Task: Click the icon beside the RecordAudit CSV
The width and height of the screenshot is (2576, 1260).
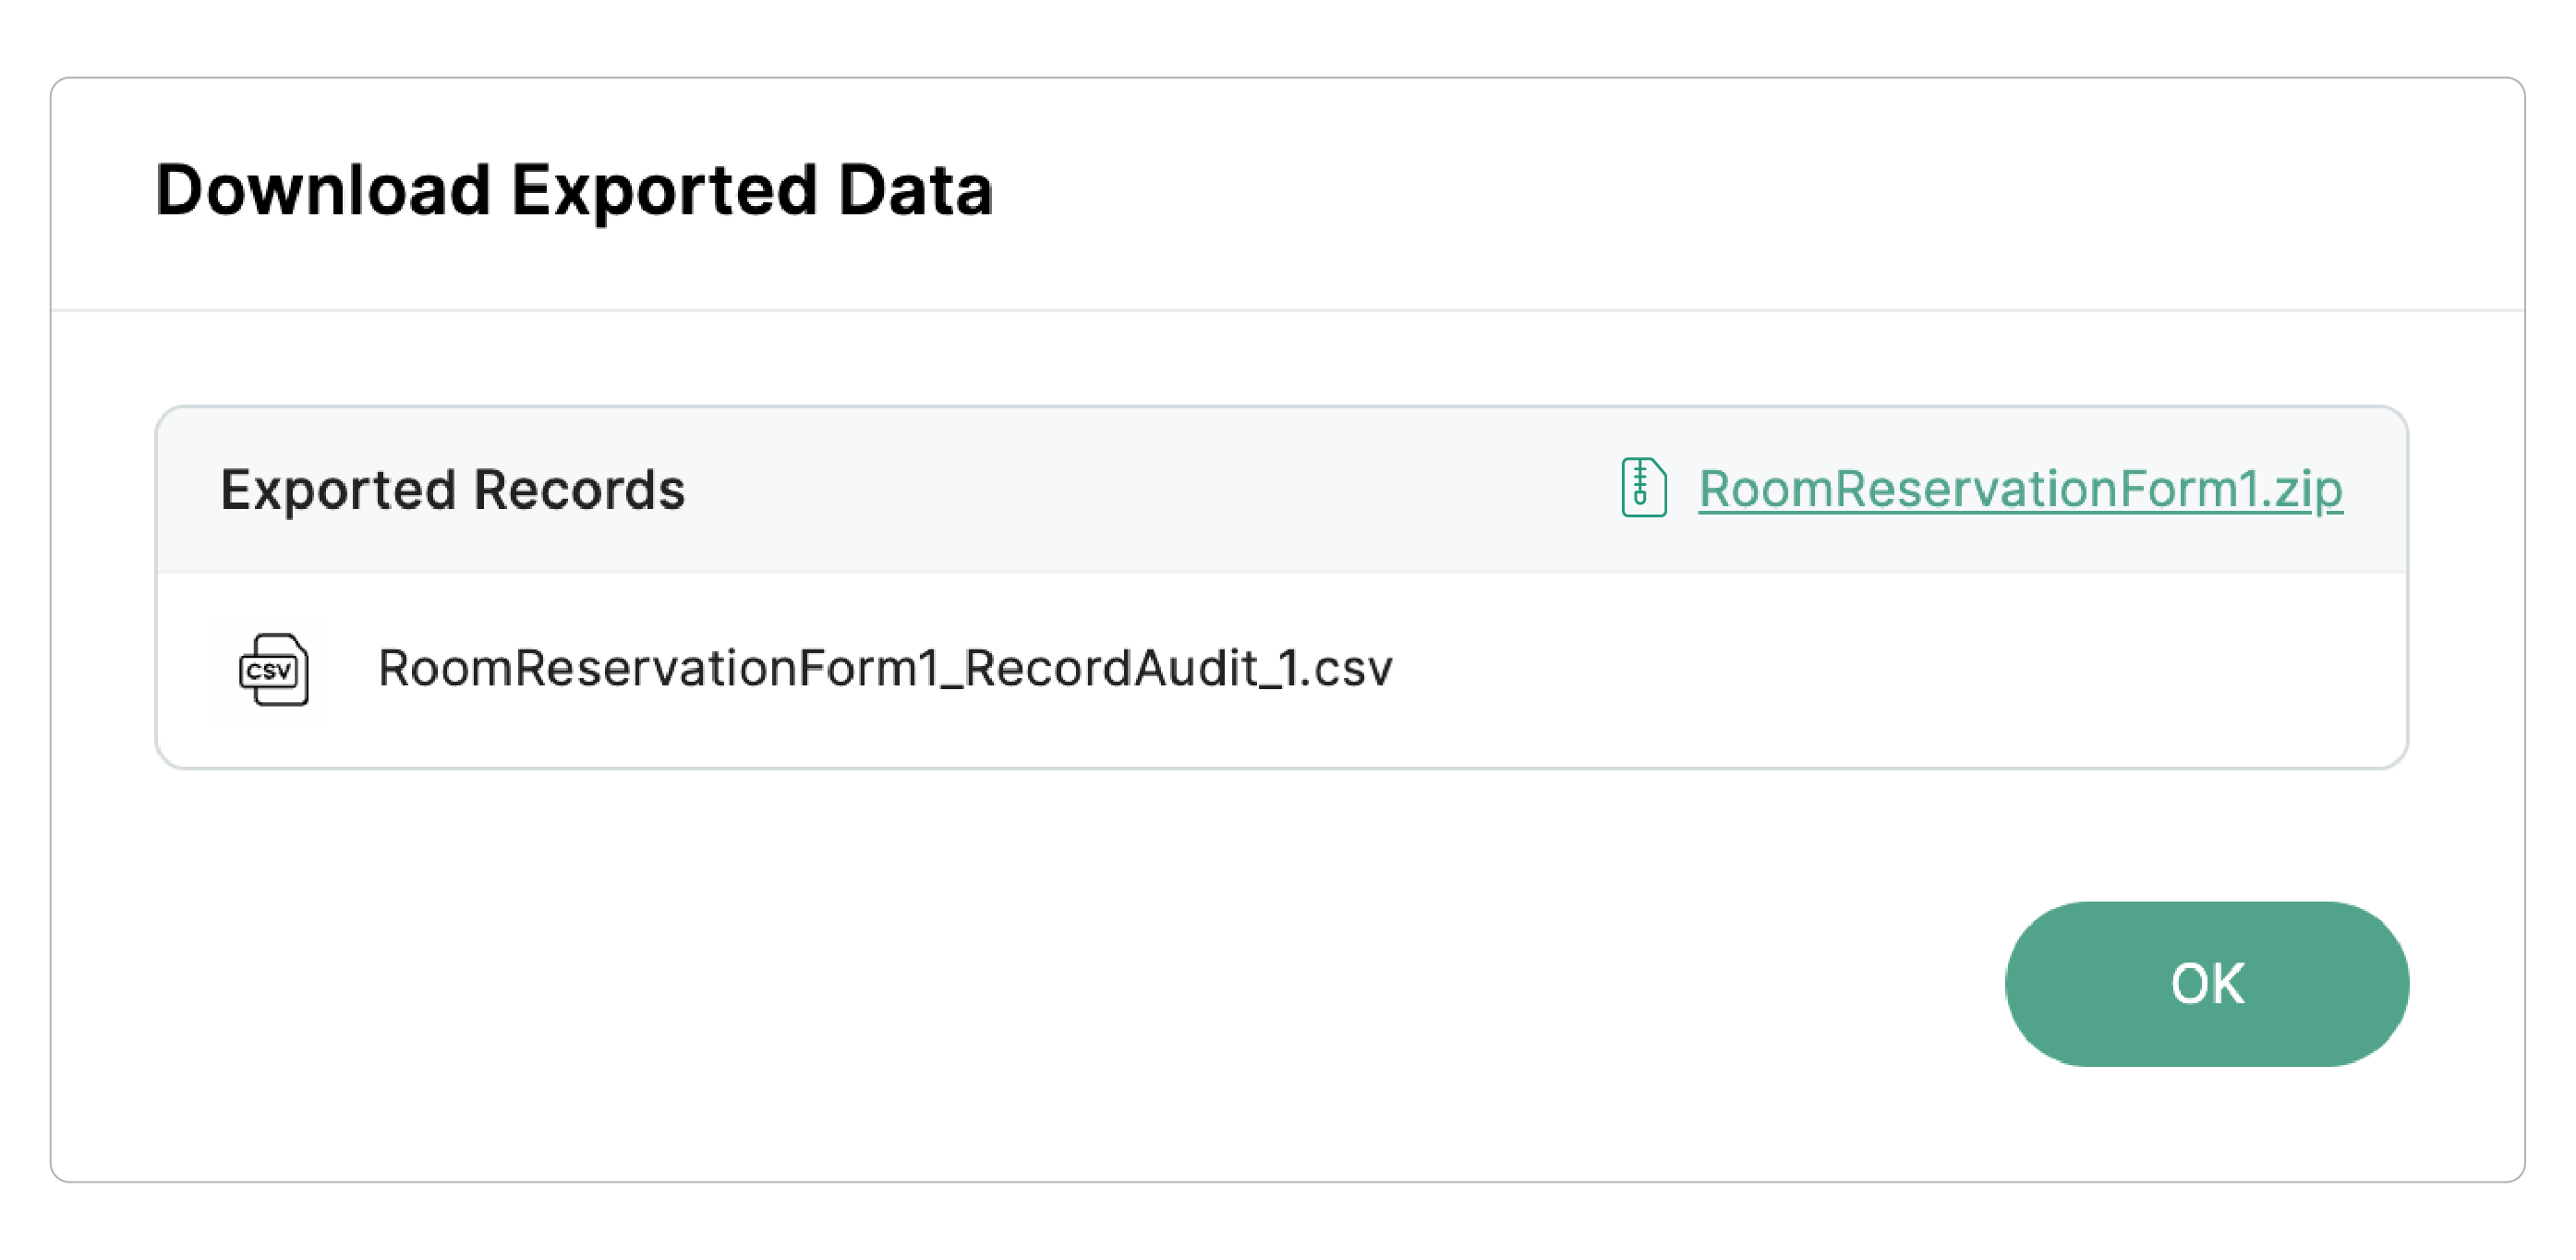Action: click(x=273, y=669)
